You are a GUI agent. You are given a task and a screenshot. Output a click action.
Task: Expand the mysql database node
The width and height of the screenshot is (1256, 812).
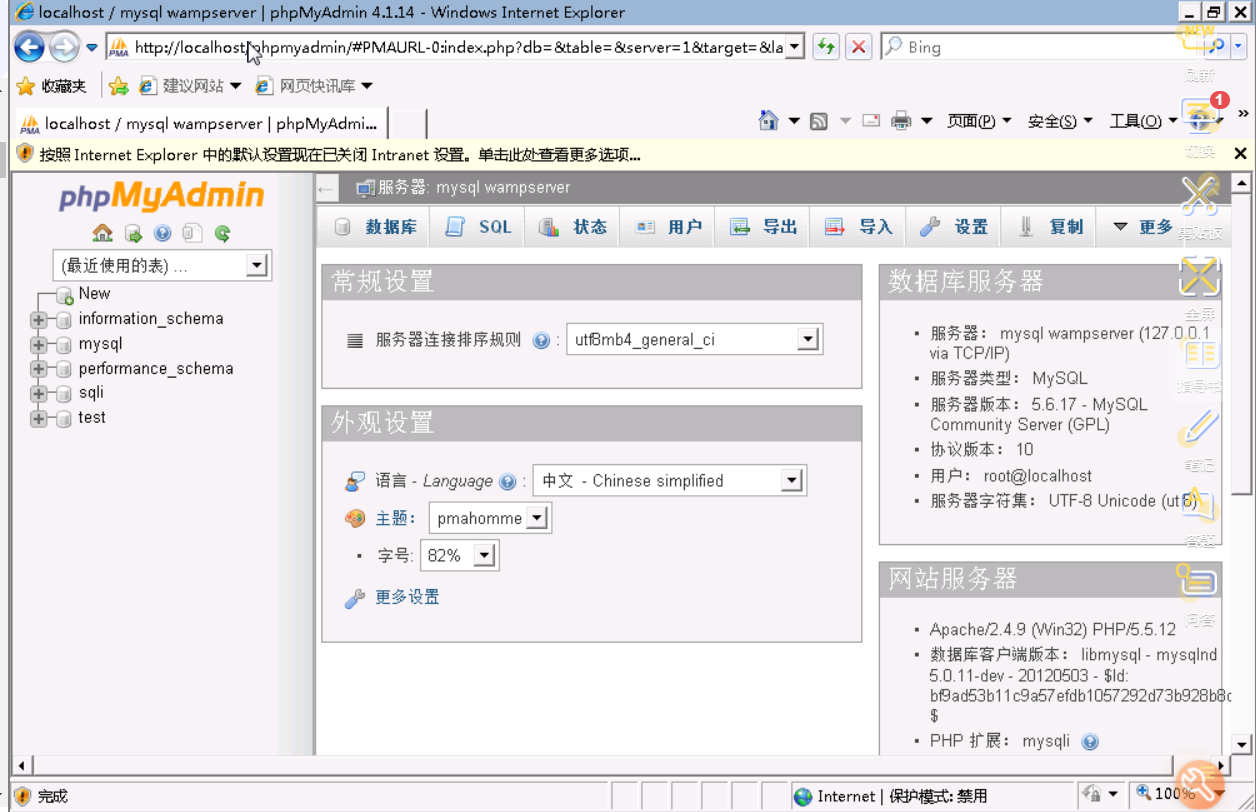(39, 345)
